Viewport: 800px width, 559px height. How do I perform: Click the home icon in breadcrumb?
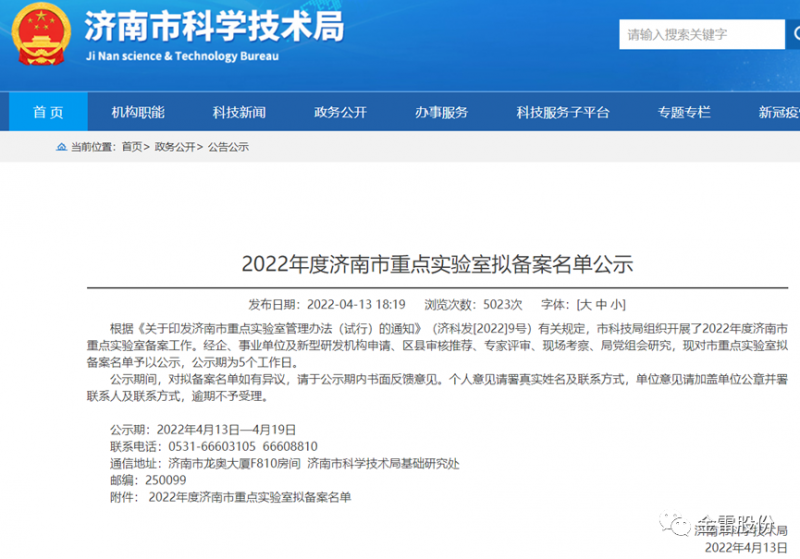pos(62,147)
